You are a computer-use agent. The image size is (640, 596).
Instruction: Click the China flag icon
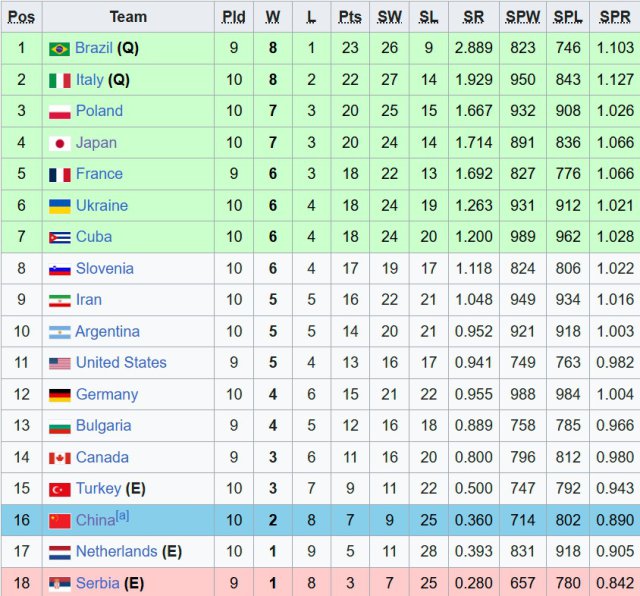coord(59,521)
